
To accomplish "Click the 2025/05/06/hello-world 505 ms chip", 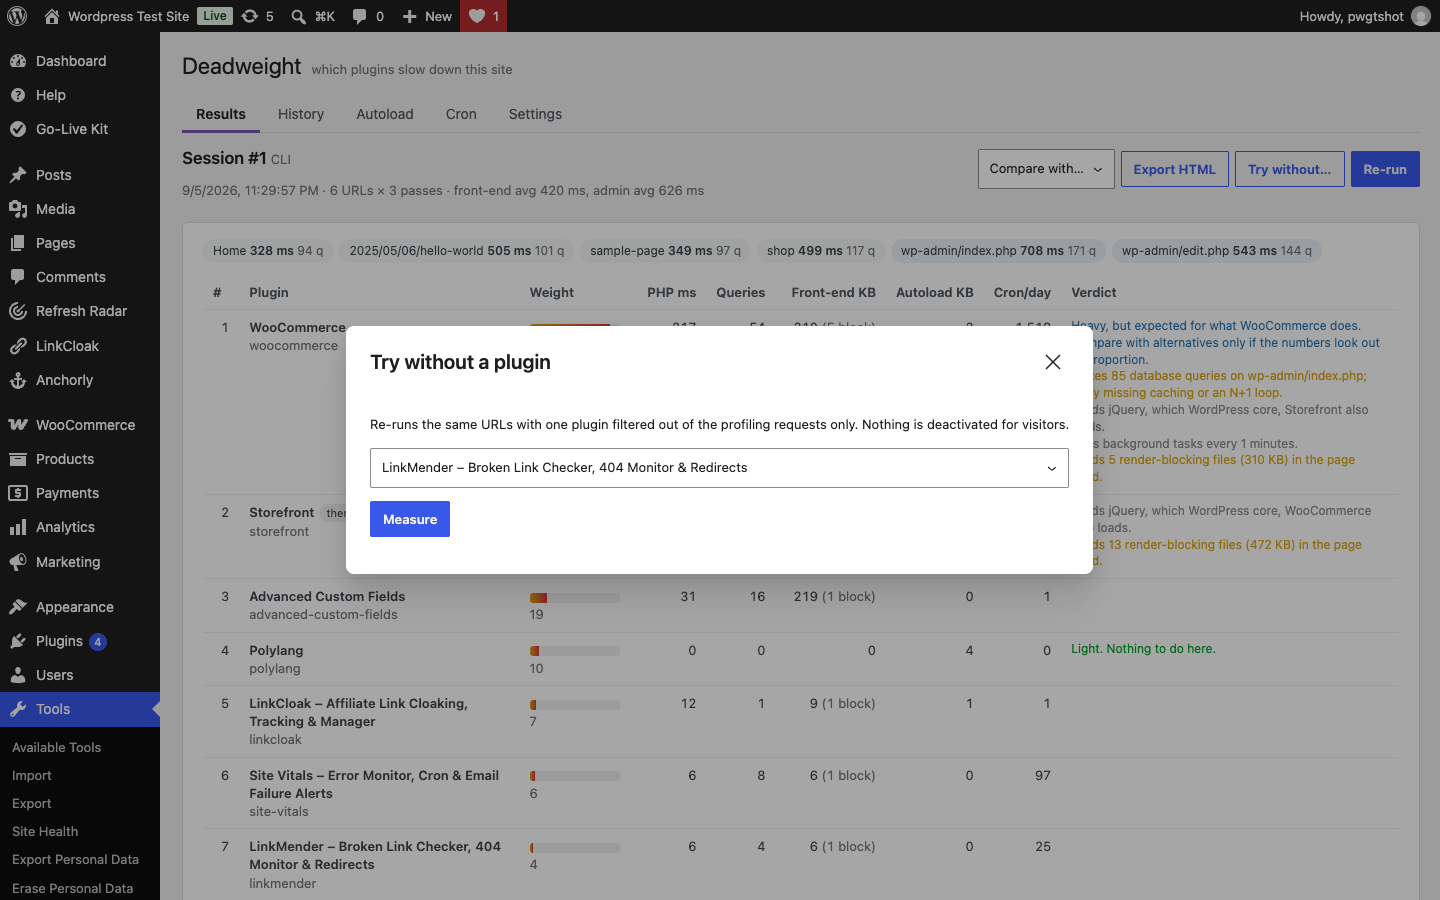I will [457, 251].
